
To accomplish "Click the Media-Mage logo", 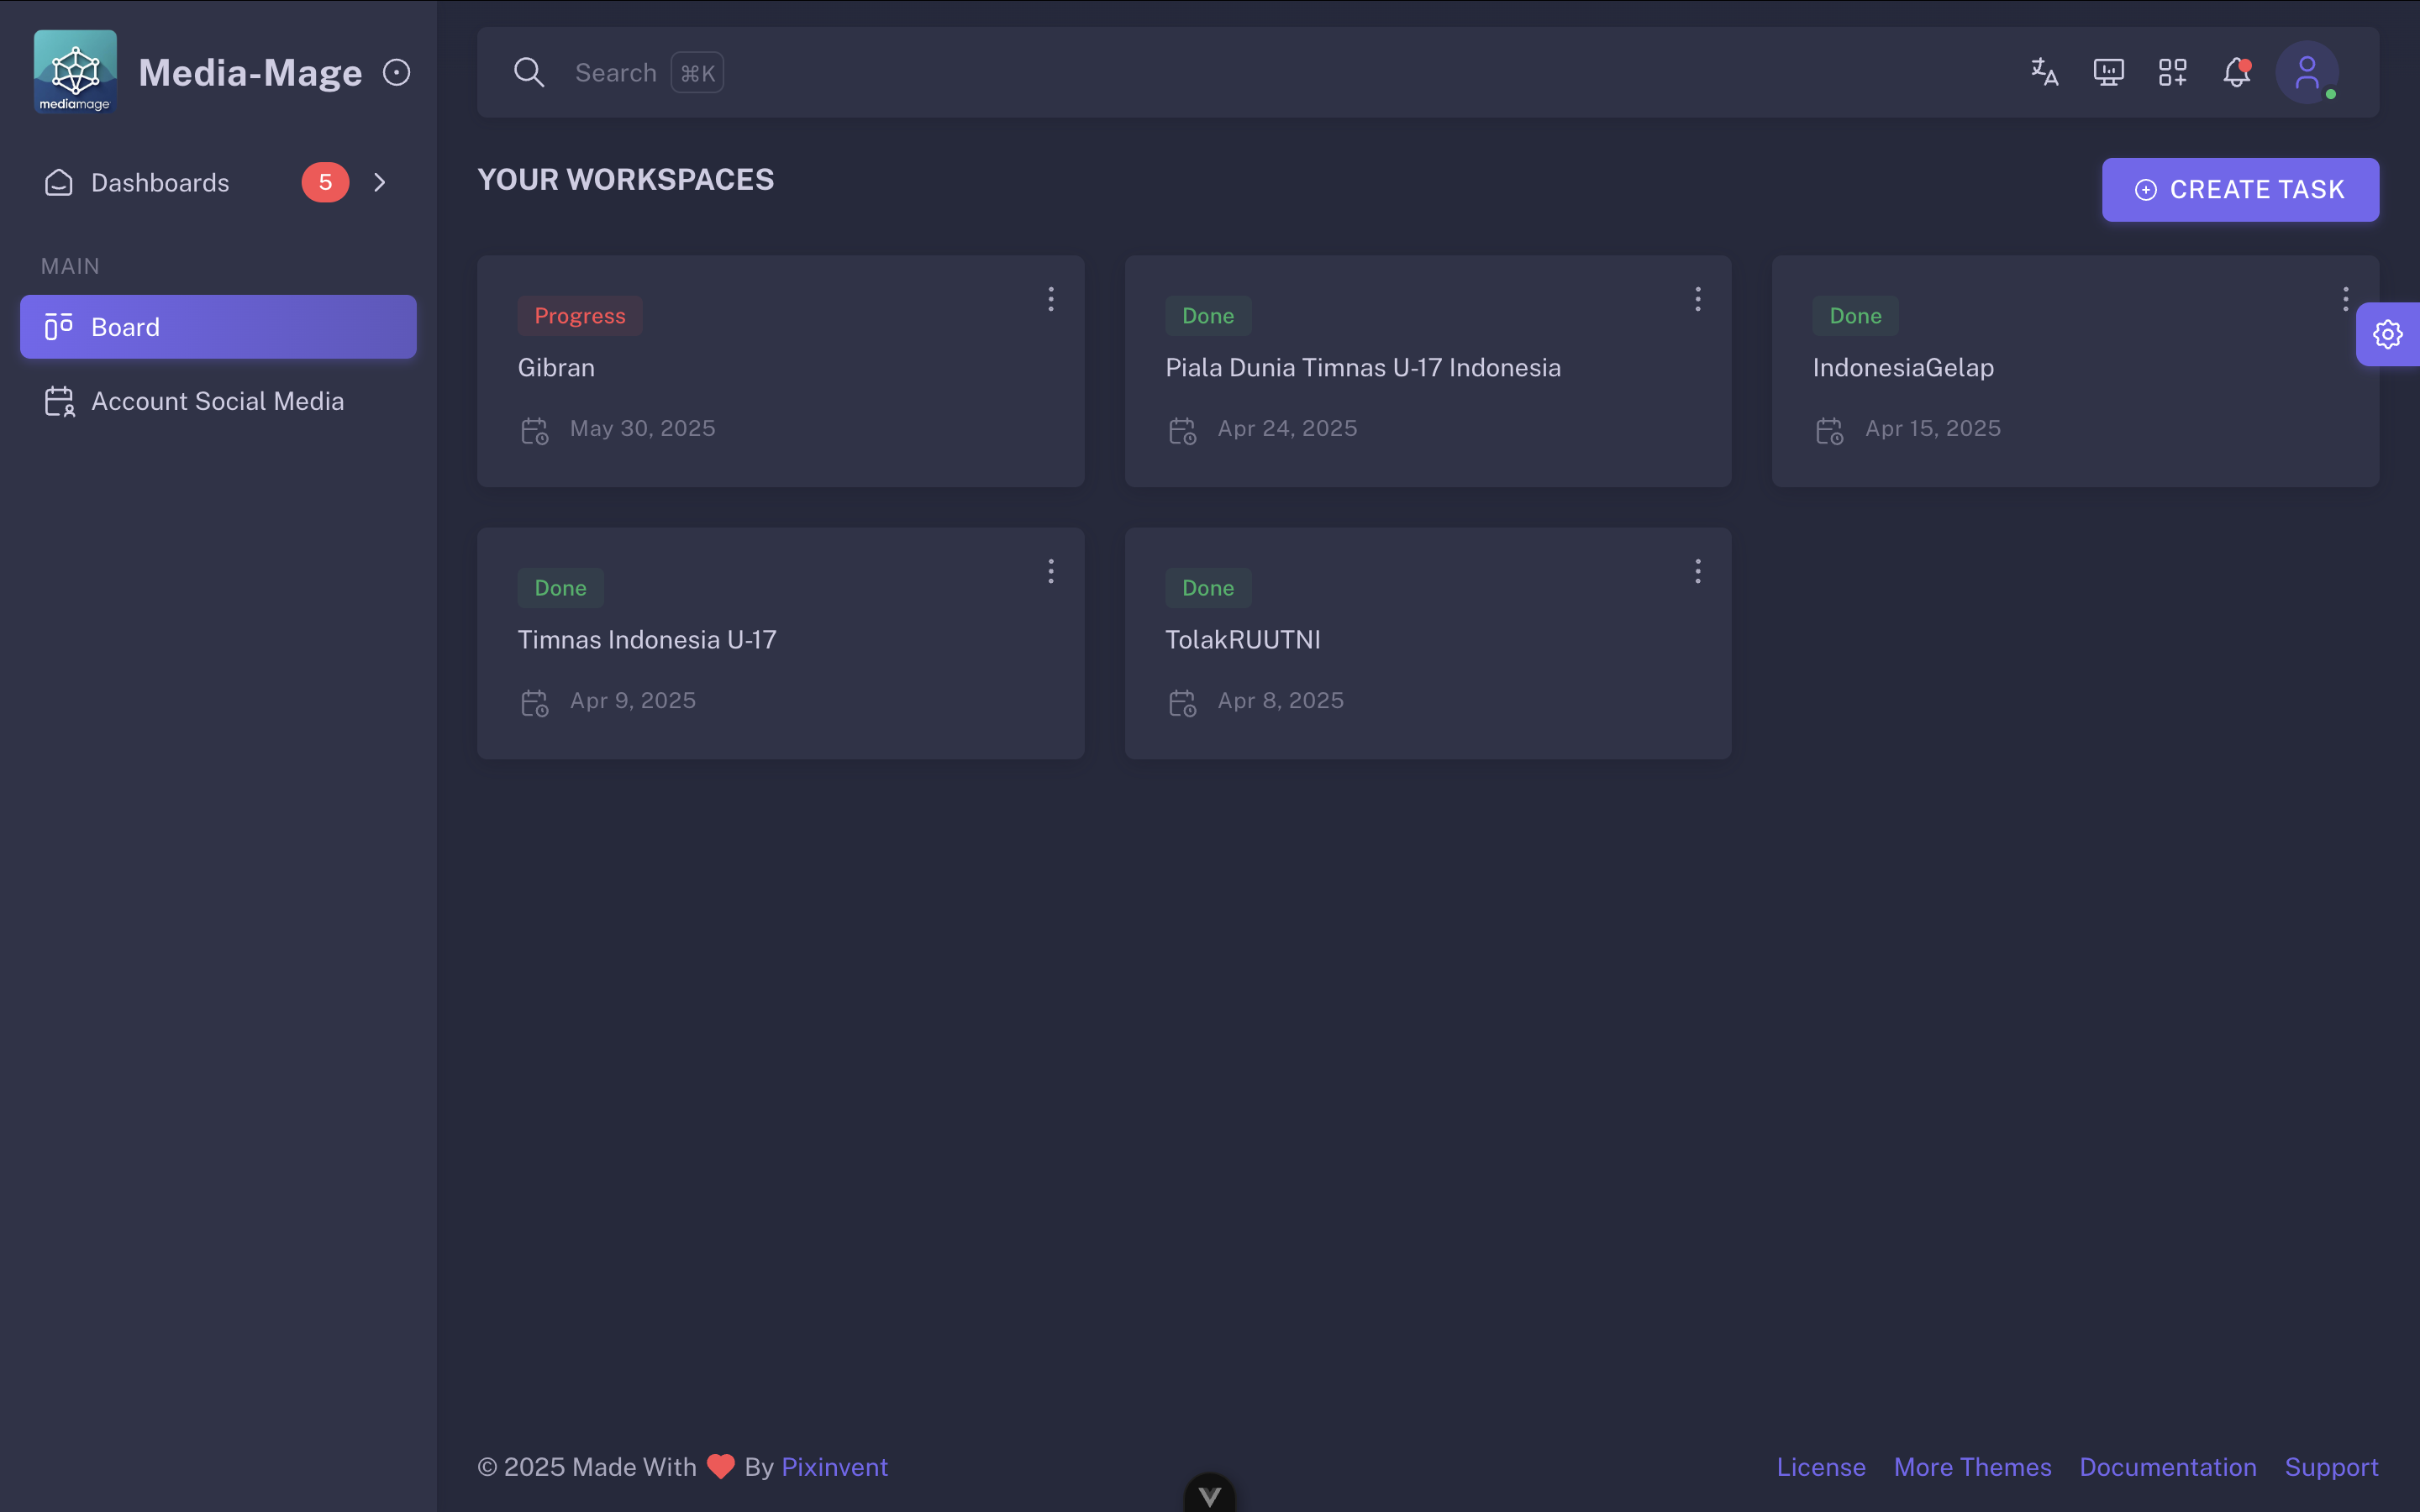I will pos(75,71).
